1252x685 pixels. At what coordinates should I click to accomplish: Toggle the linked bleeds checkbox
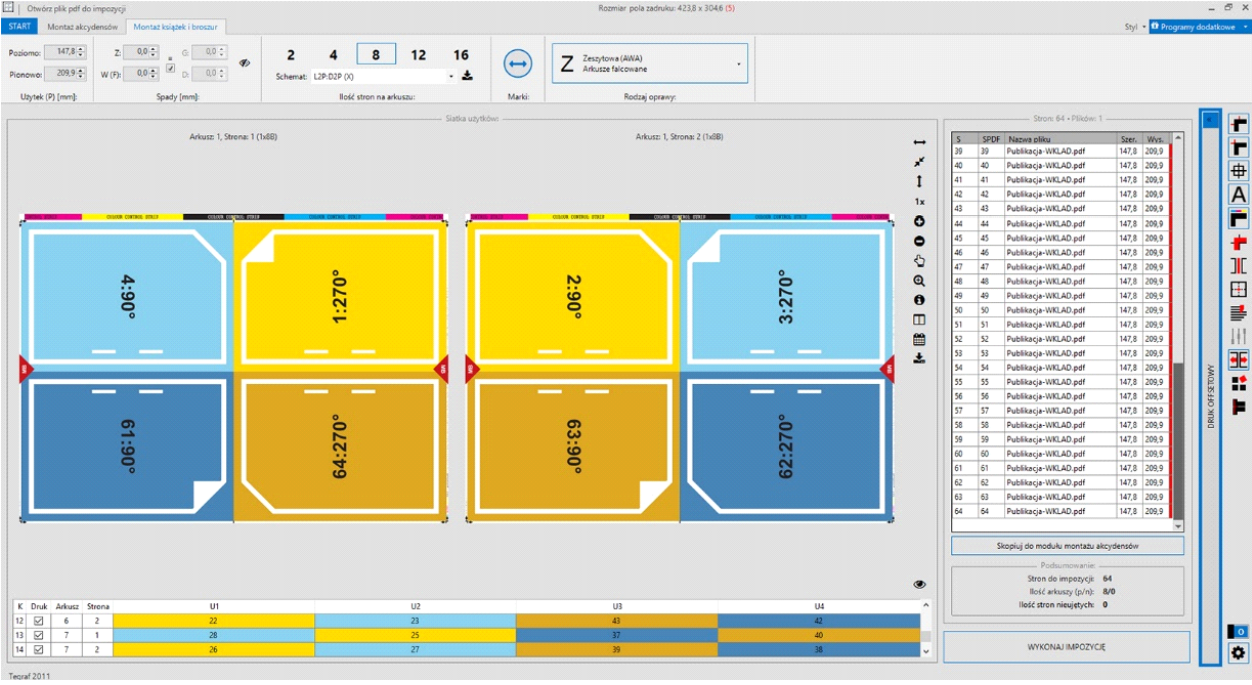tap(170, 68)
